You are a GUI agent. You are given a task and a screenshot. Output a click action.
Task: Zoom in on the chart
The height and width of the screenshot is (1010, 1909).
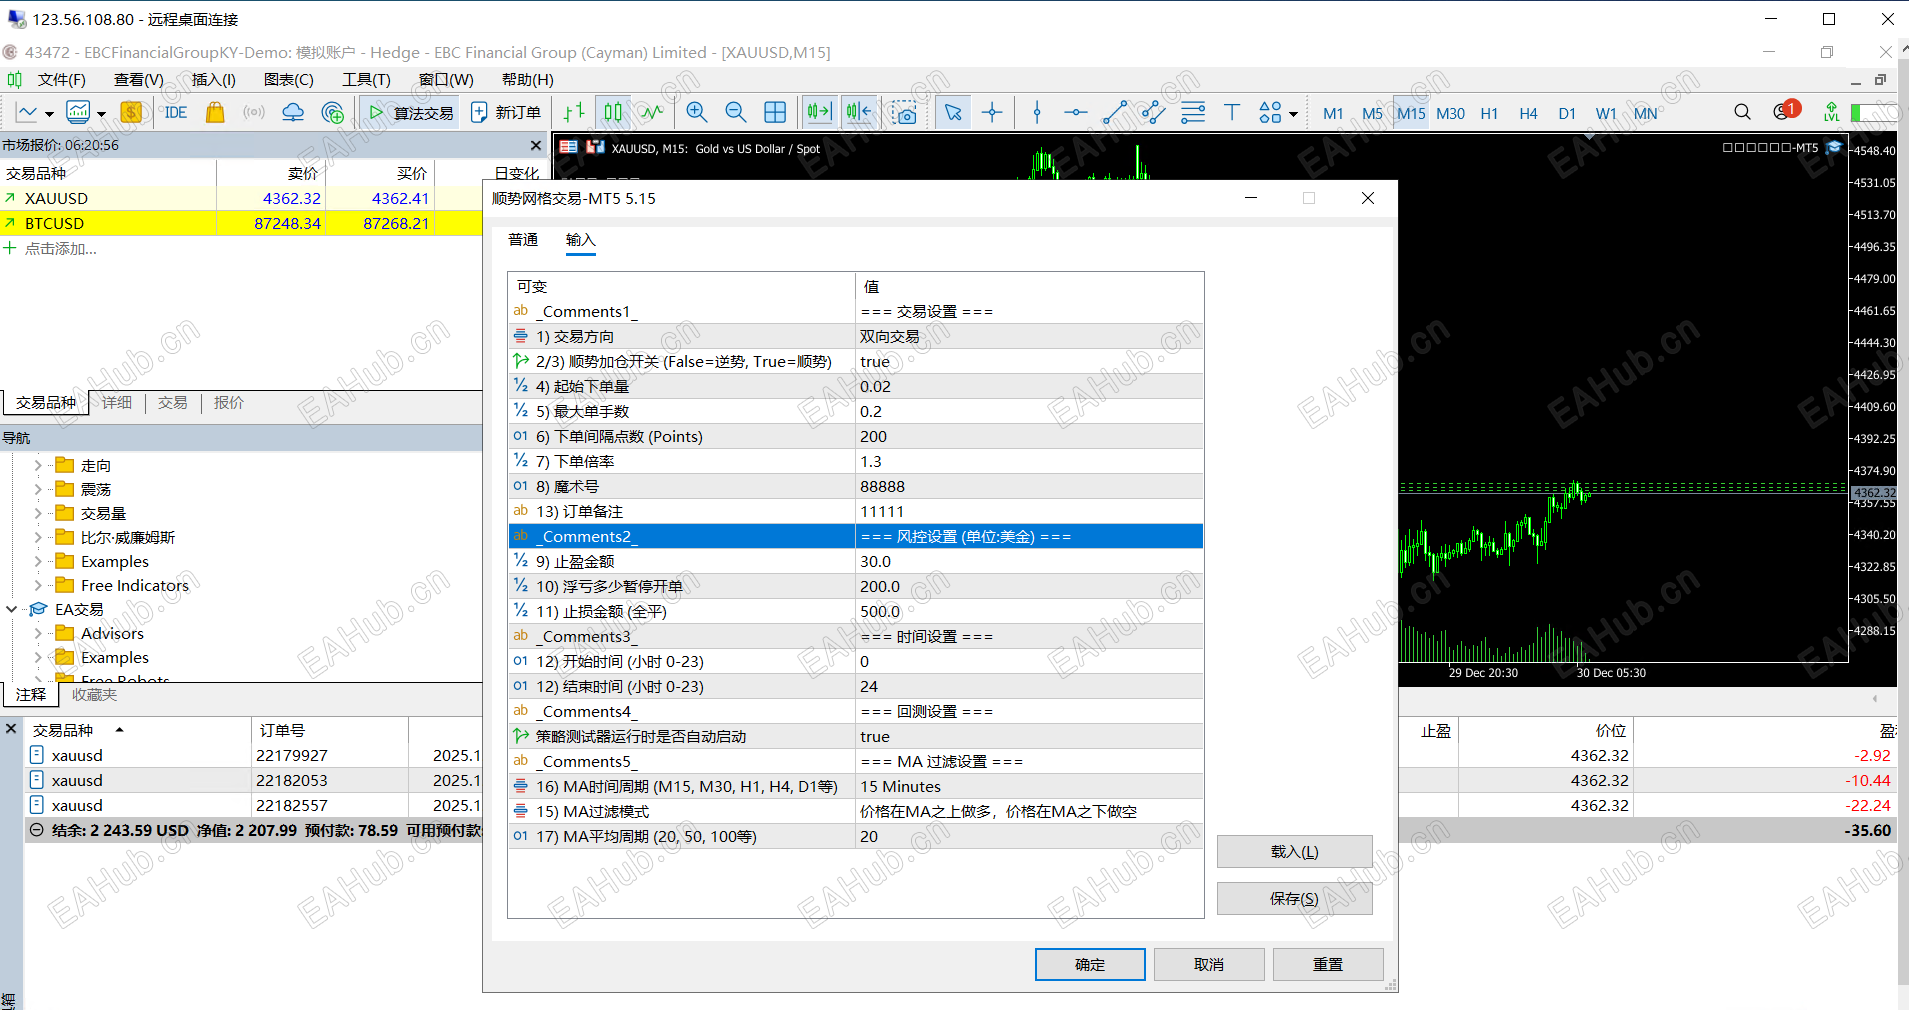(x=697, y=112)
